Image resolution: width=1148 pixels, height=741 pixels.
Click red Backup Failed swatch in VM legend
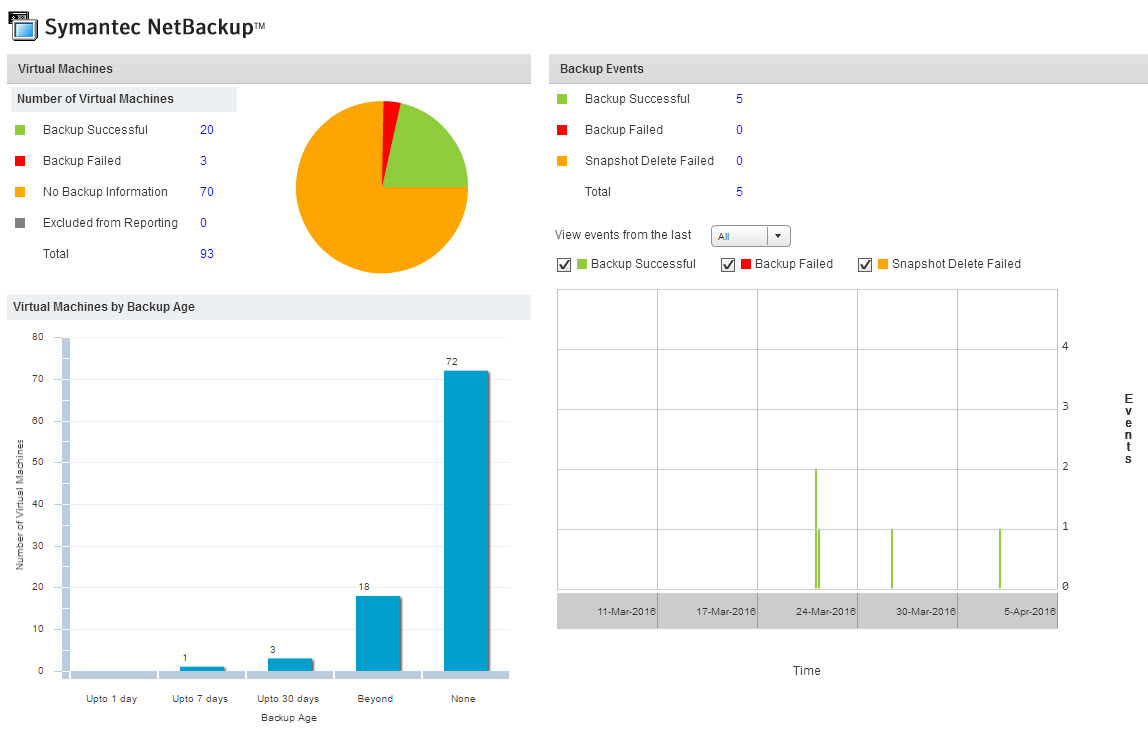pyautogui.click(x=20, y=160)
